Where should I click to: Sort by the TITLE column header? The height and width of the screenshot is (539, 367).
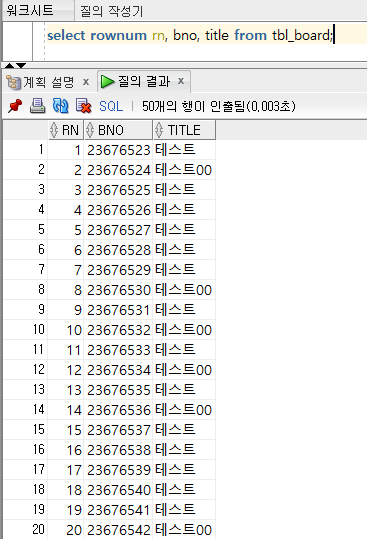click(x=184, y=130)
